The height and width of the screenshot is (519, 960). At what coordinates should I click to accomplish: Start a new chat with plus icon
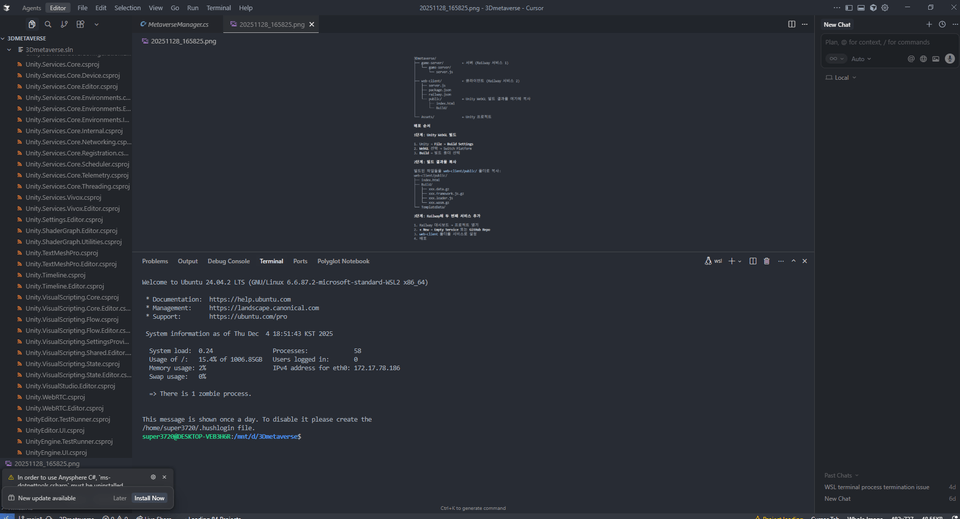tap(929, 24)
